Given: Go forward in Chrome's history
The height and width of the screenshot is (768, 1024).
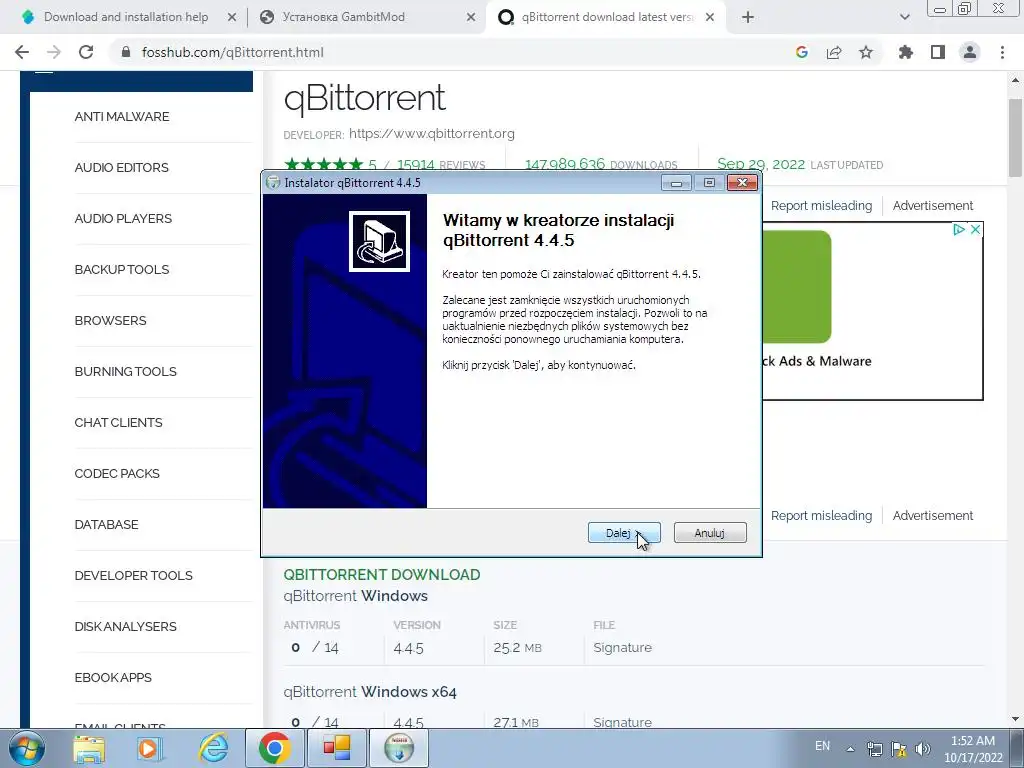Looking at the screenshot, I should click(54, 52).
